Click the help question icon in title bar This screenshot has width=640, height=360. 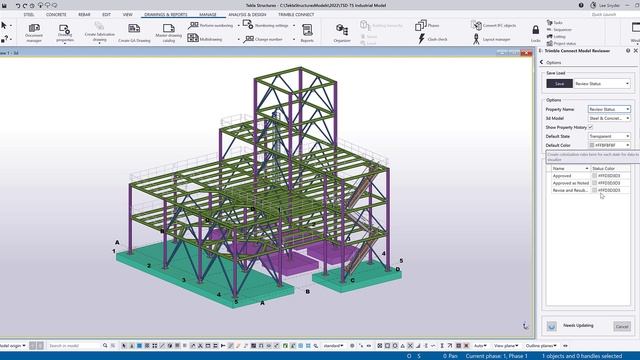(581, 5)
